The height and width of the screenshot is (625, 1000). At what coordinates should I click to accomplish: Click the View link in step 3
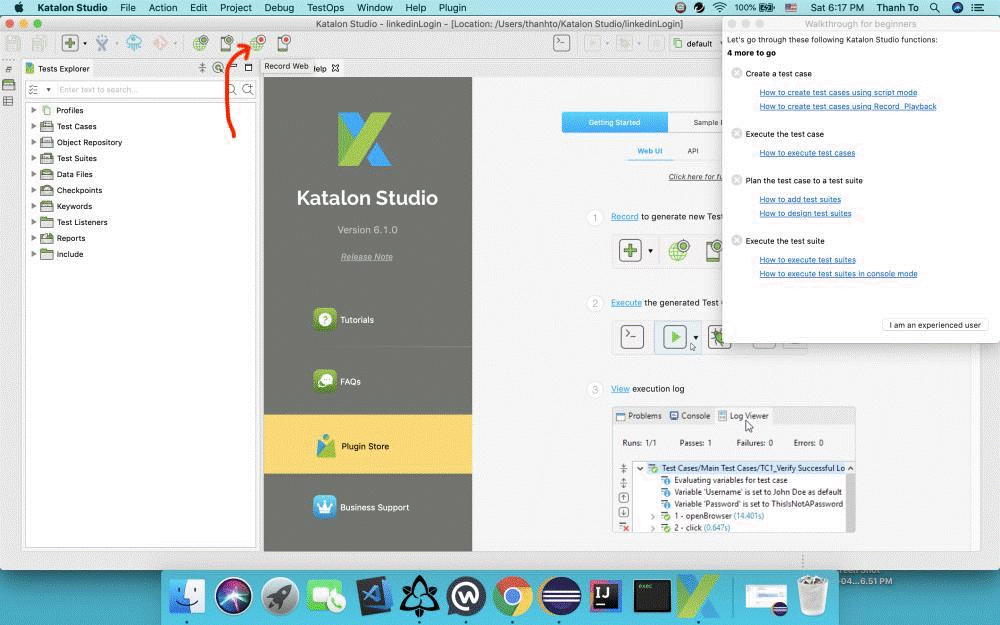[620, 388]
